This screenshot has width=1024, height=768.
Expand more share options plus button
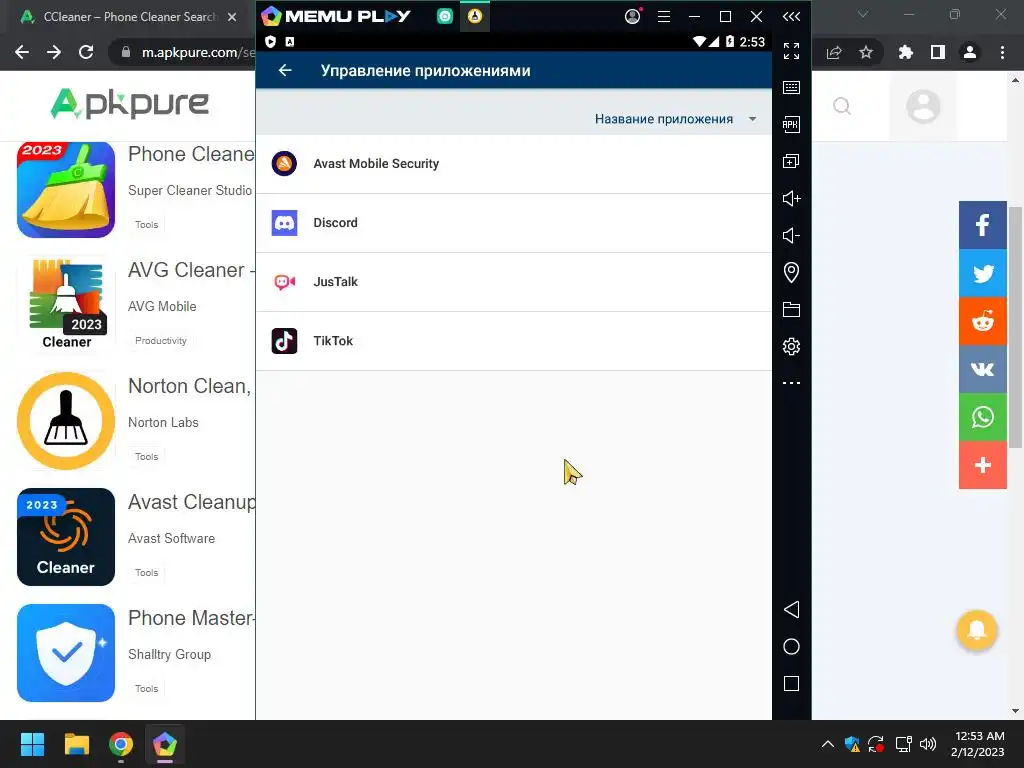[x=982, y=465]
